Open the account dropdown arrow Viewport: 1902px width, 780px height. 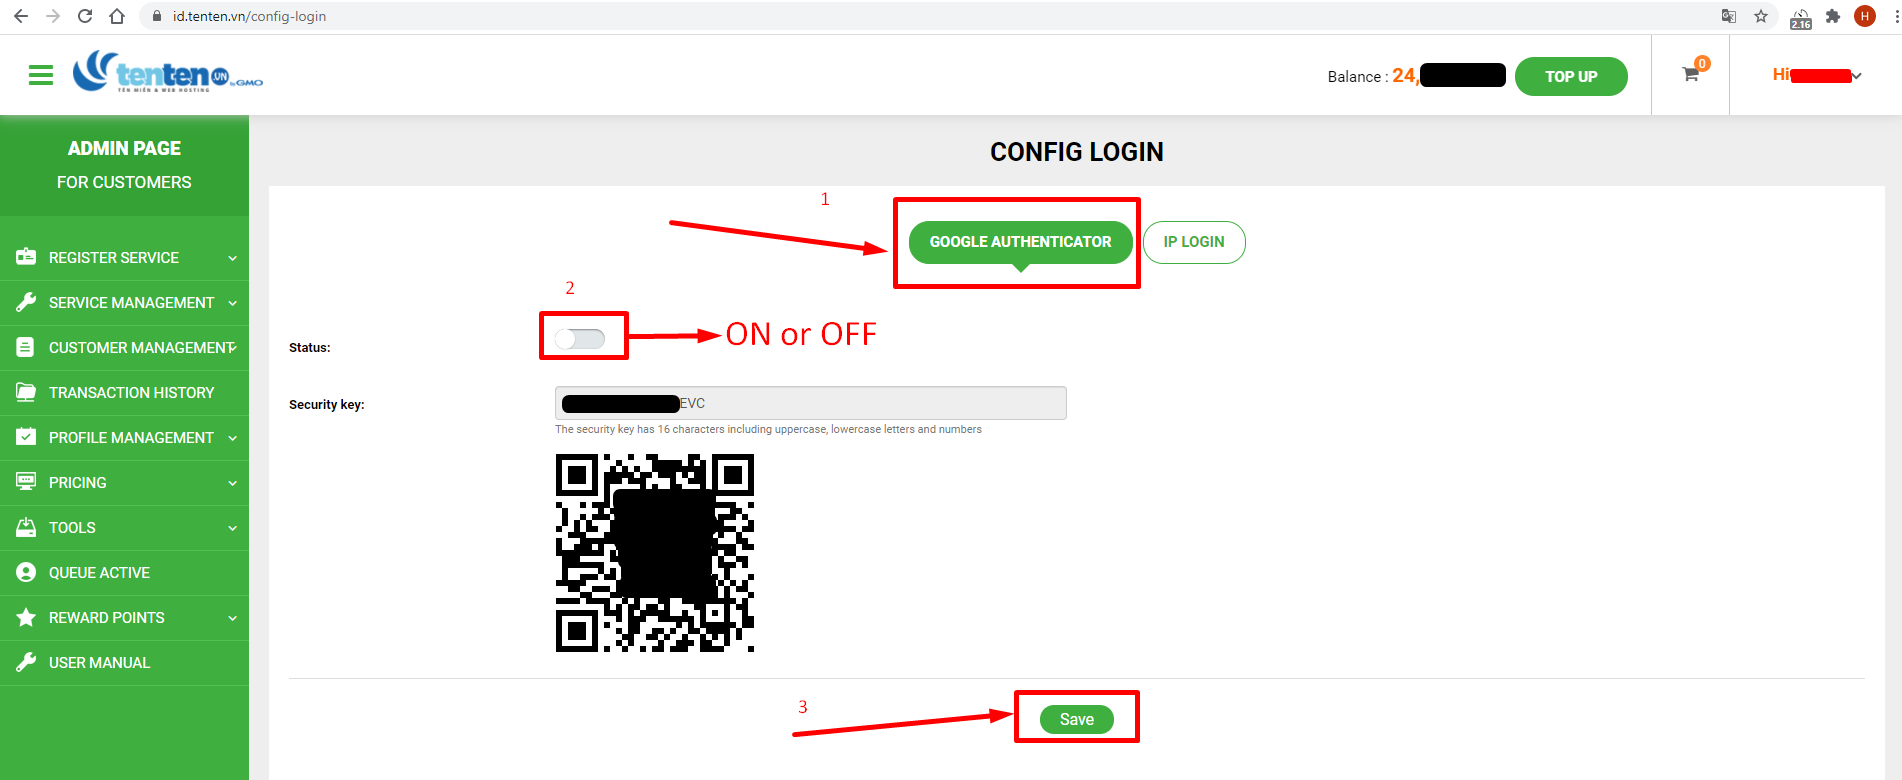click(x=1856, y=76)
